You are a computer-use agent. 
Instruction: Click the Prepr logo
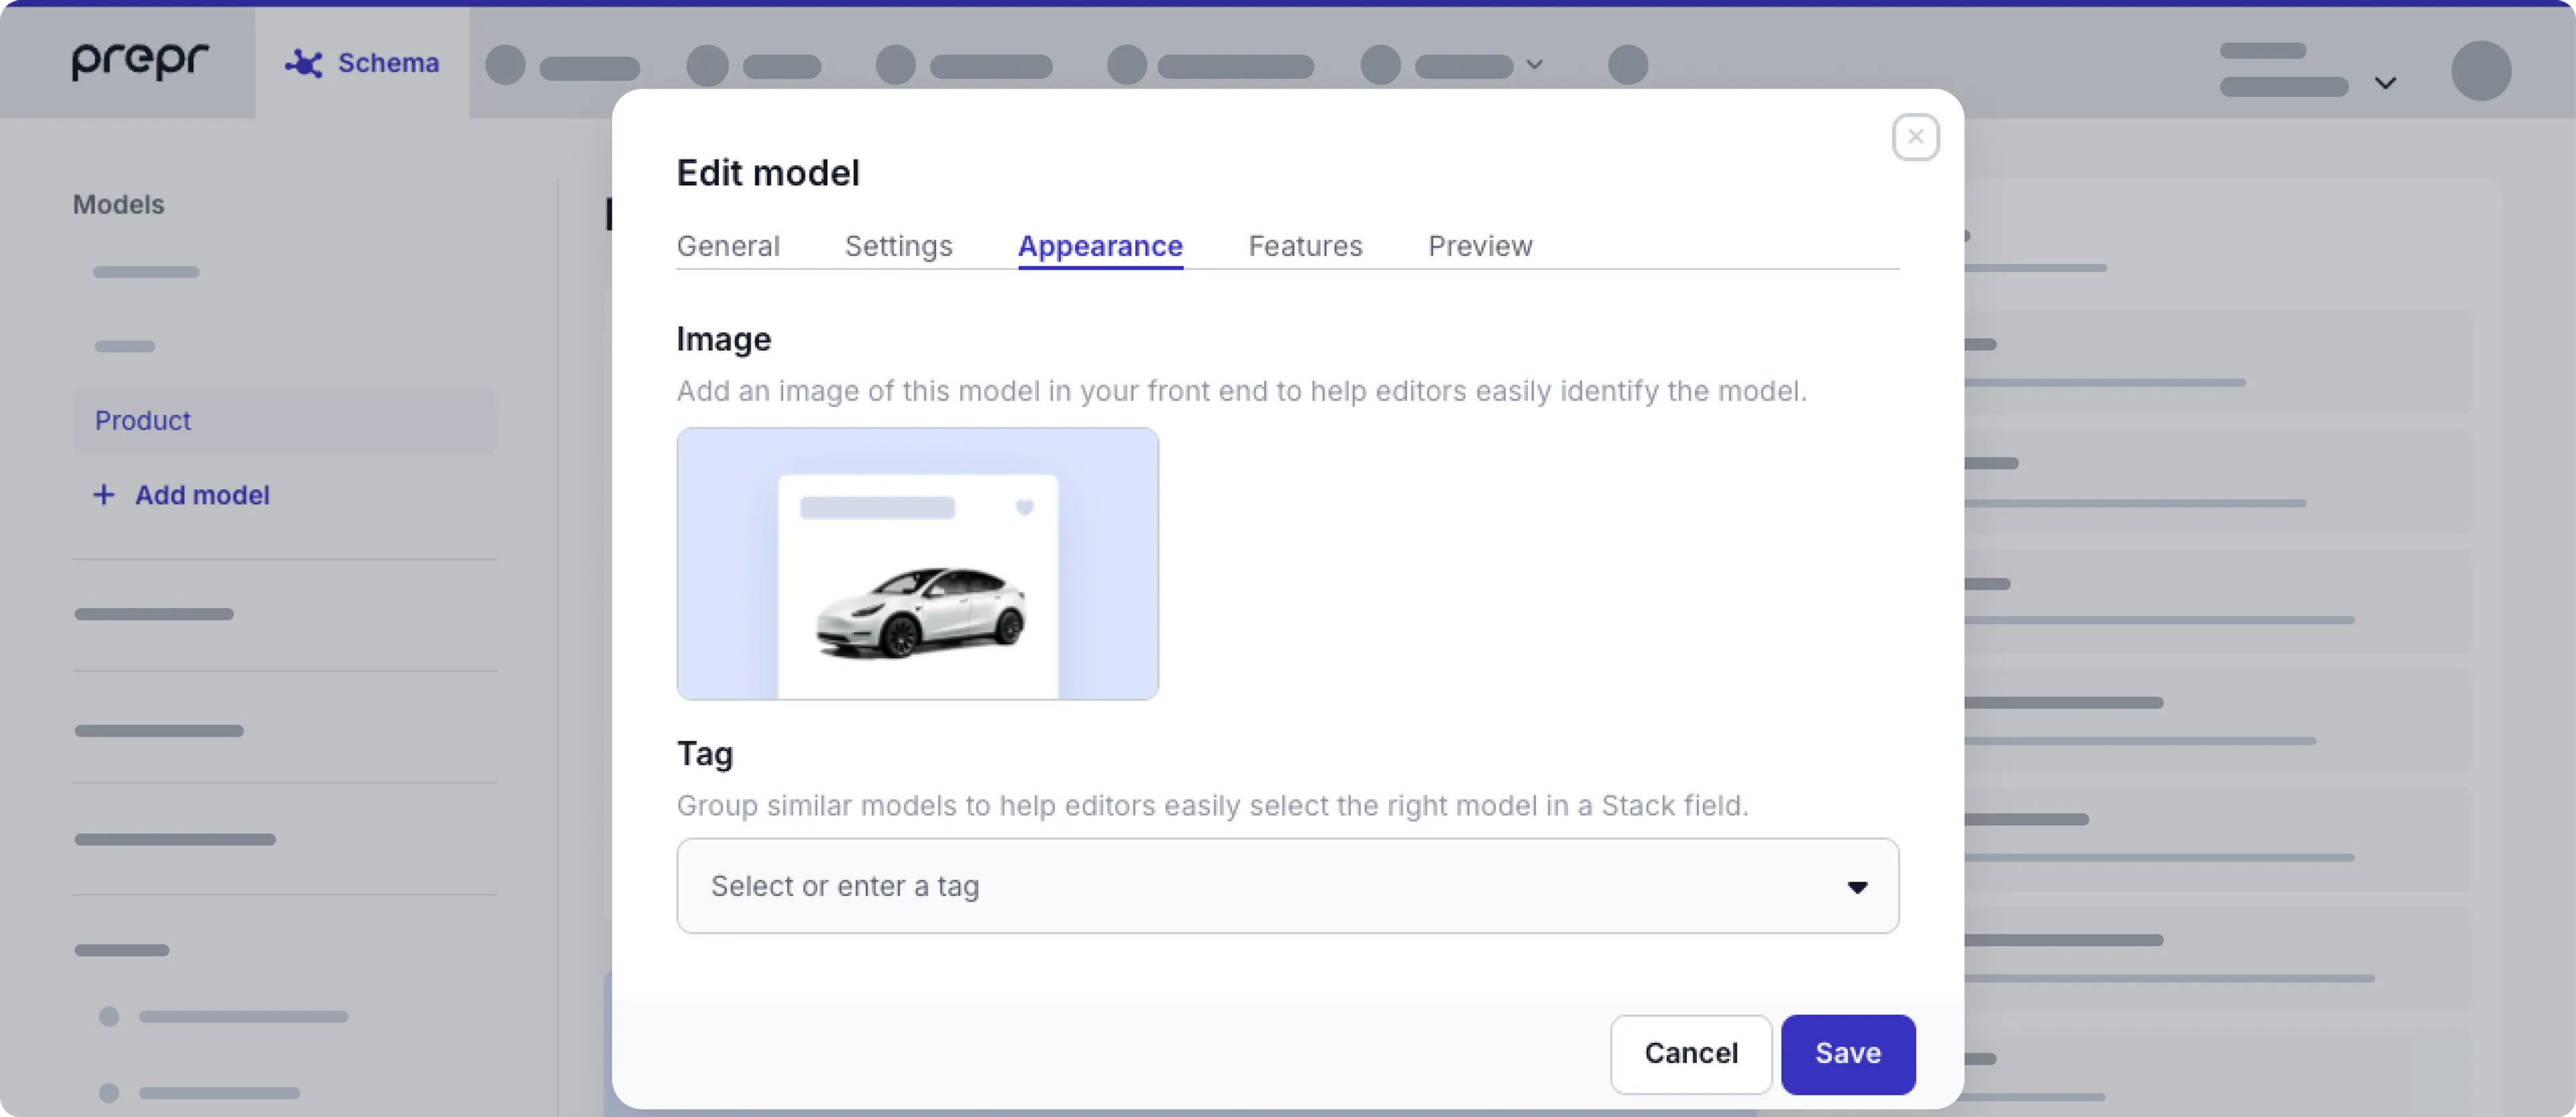click(x=140, y=61)
